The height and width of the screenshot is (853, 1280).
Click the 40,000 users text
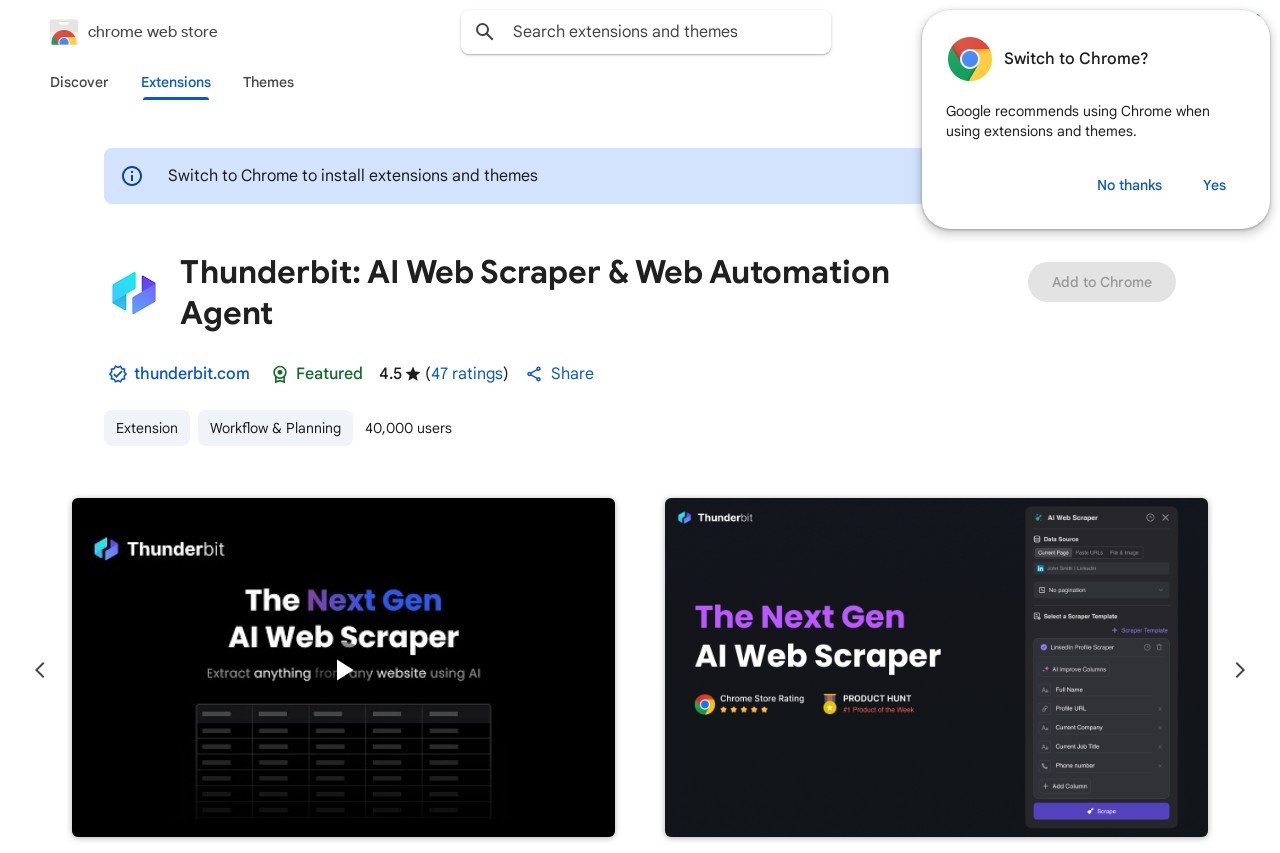pos(408,428)
